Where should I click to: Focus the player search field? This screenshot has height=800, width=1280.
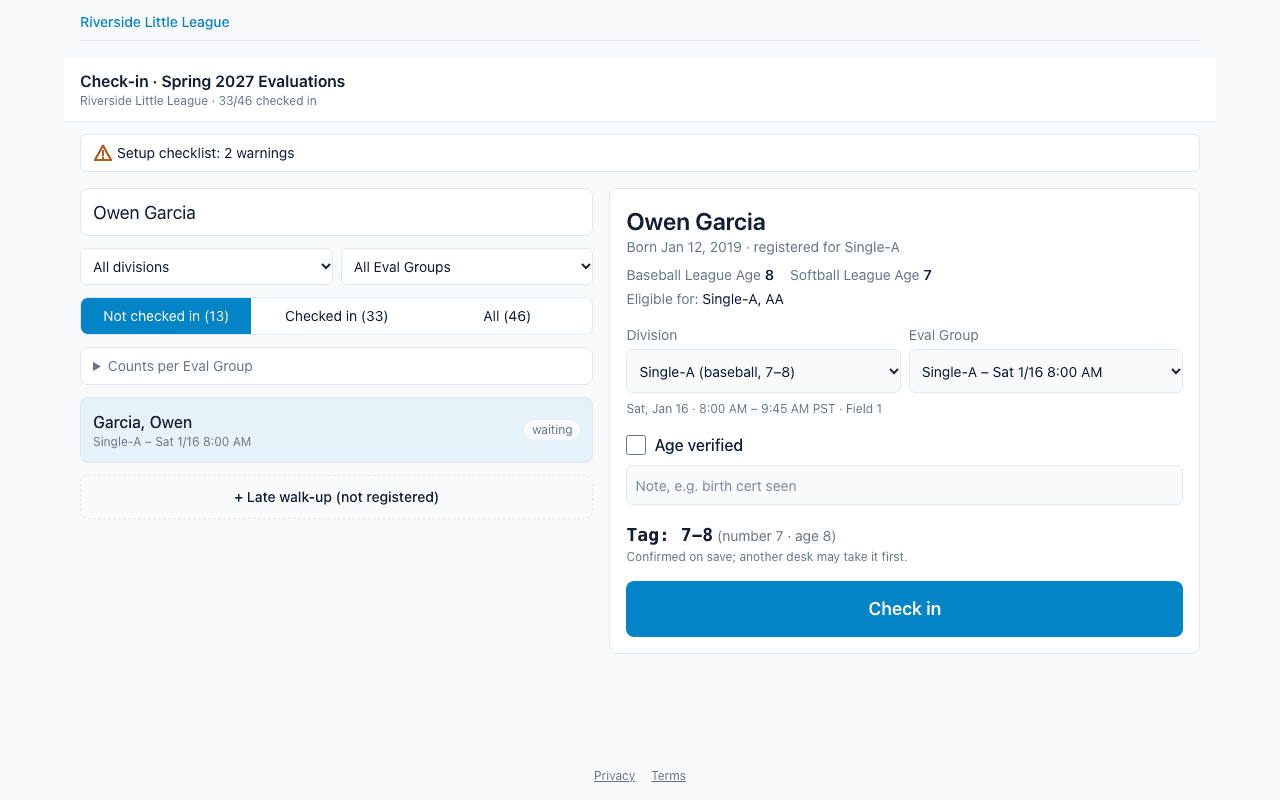[336, 213]
